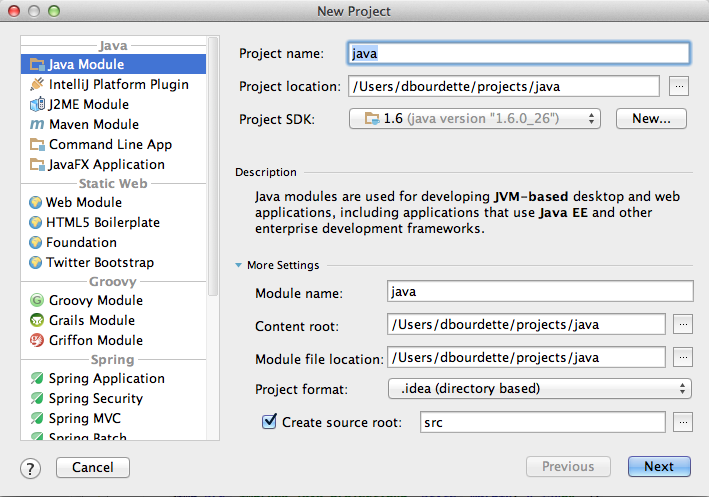
Task: Select the Spring MVC leaf icon
Action: click(37, 418)
